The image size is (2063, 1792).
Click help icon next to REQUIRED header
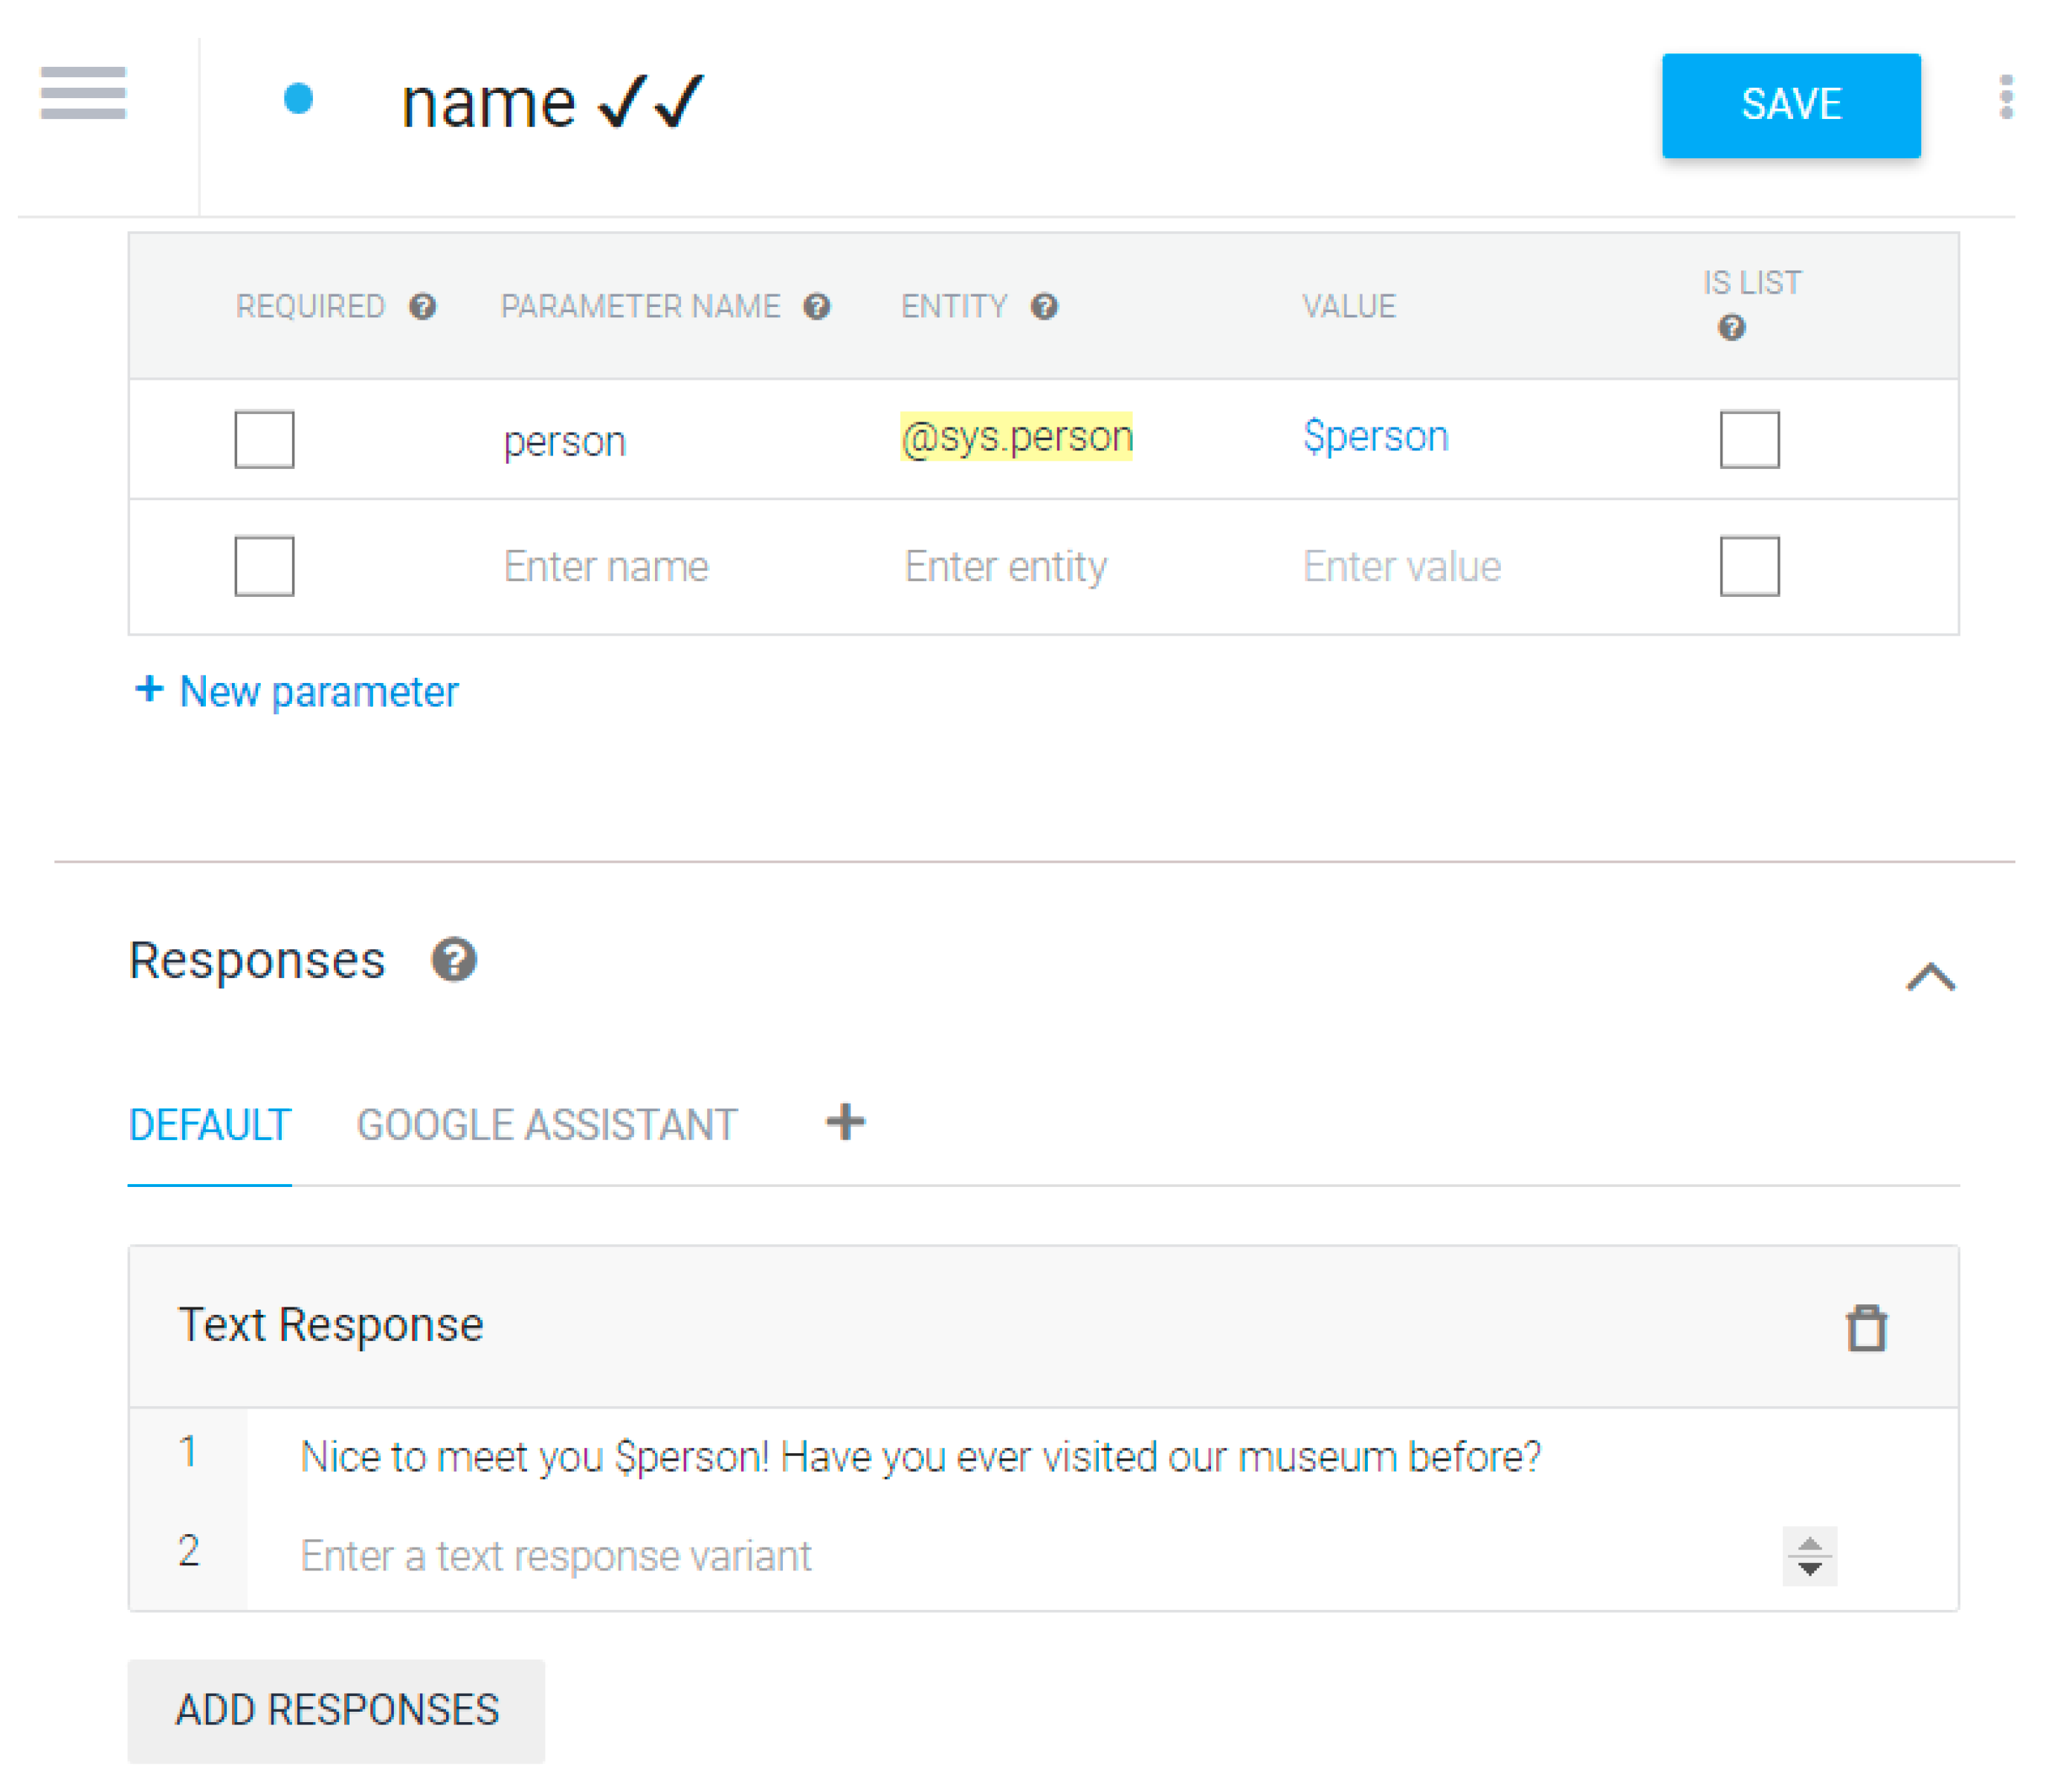point(423,306)
